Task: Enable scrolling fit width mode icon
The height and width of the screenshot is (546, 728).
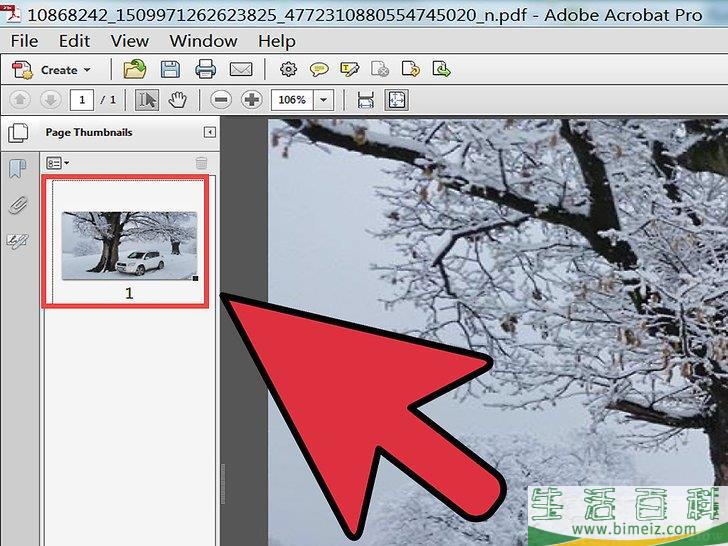Action: coord(366,100)
